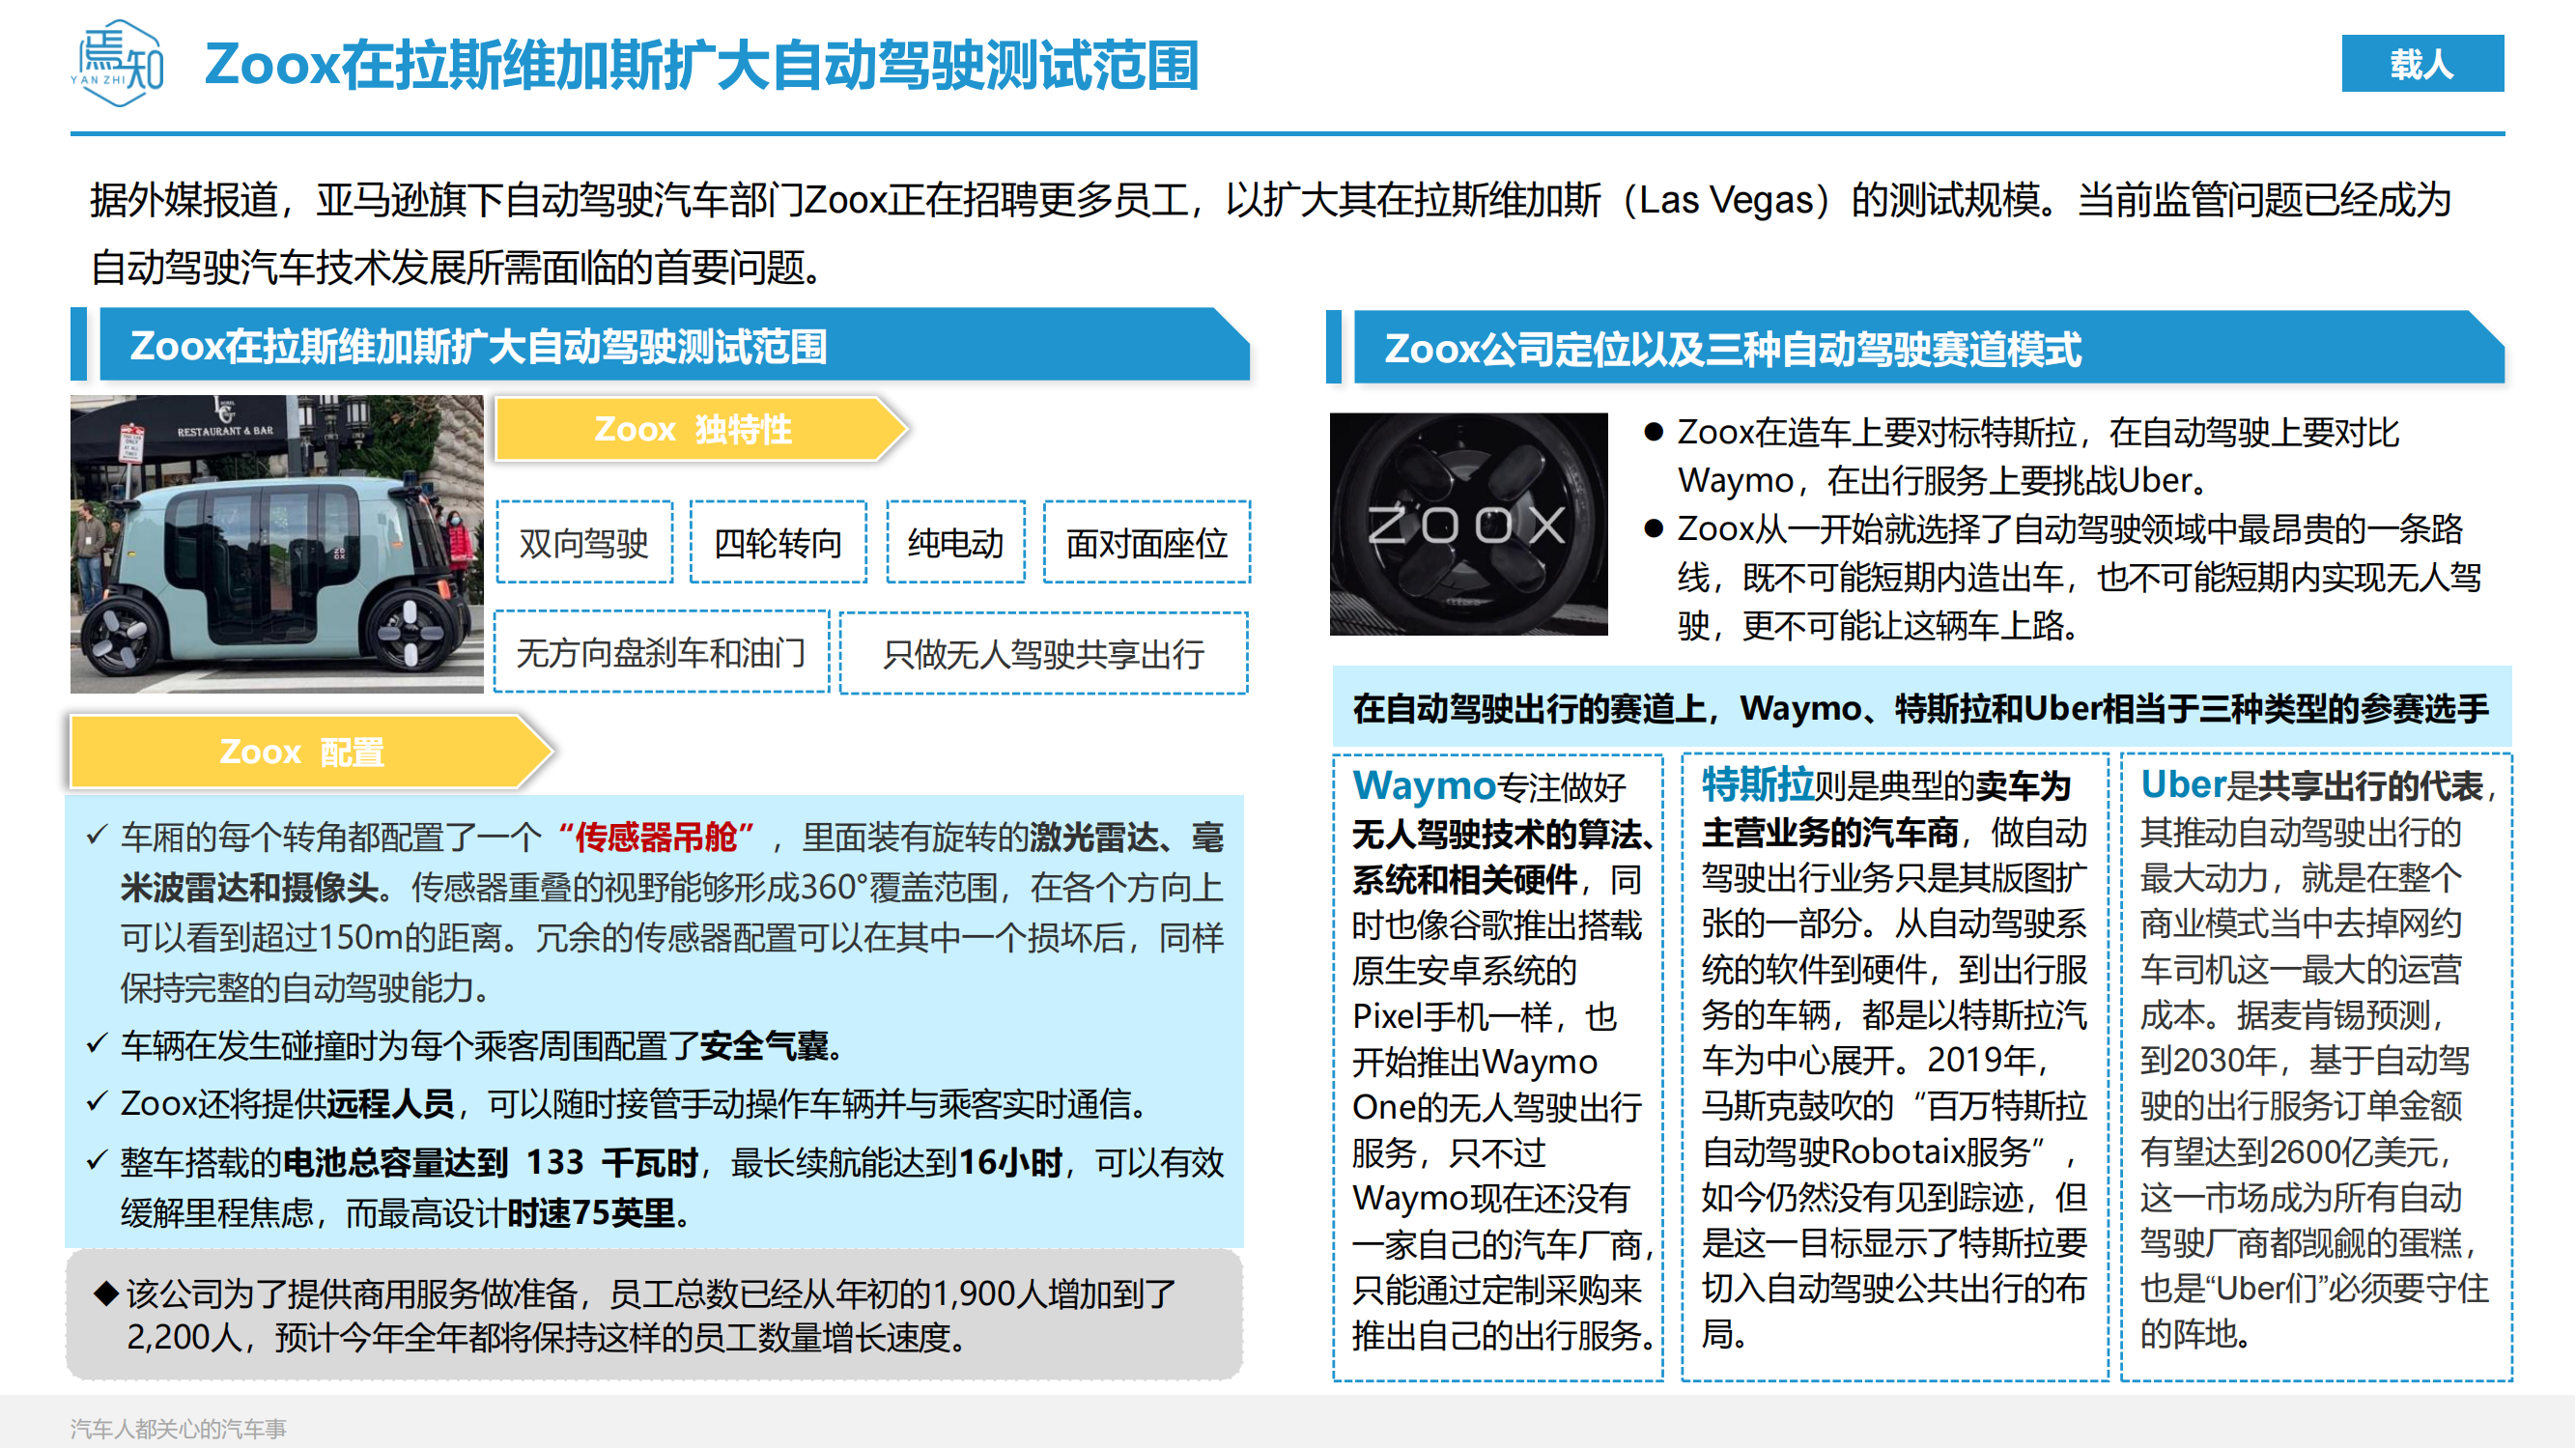The height and width of the screenshot is (1449, 2576).
Task: Click the text “百万特斯拉自动驾驶Robotaix服务”
Action: (x=1894, y=1129)
